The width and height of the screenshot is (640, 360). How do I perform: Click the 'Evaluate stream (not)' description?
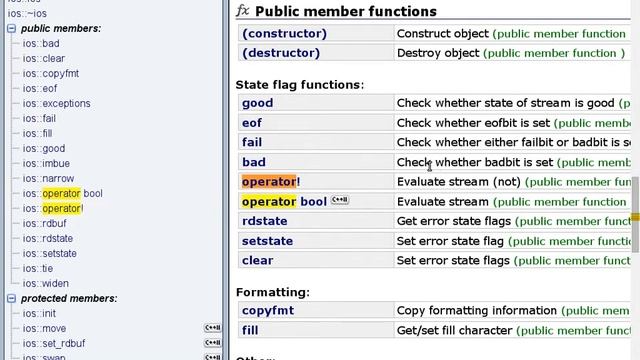pos(458,182)
